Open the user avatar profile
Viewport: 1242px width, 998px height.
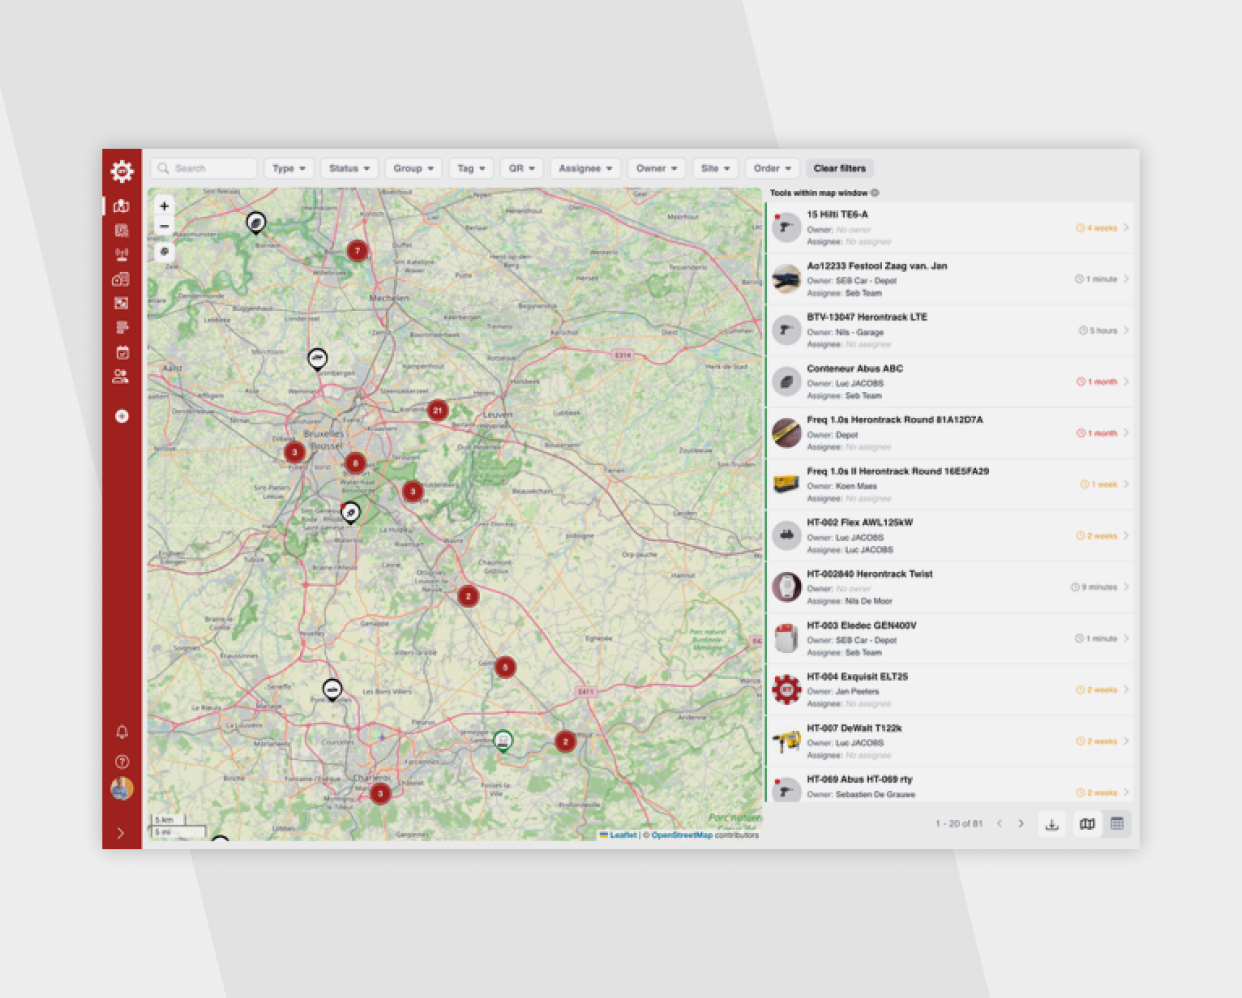point(122,789)
